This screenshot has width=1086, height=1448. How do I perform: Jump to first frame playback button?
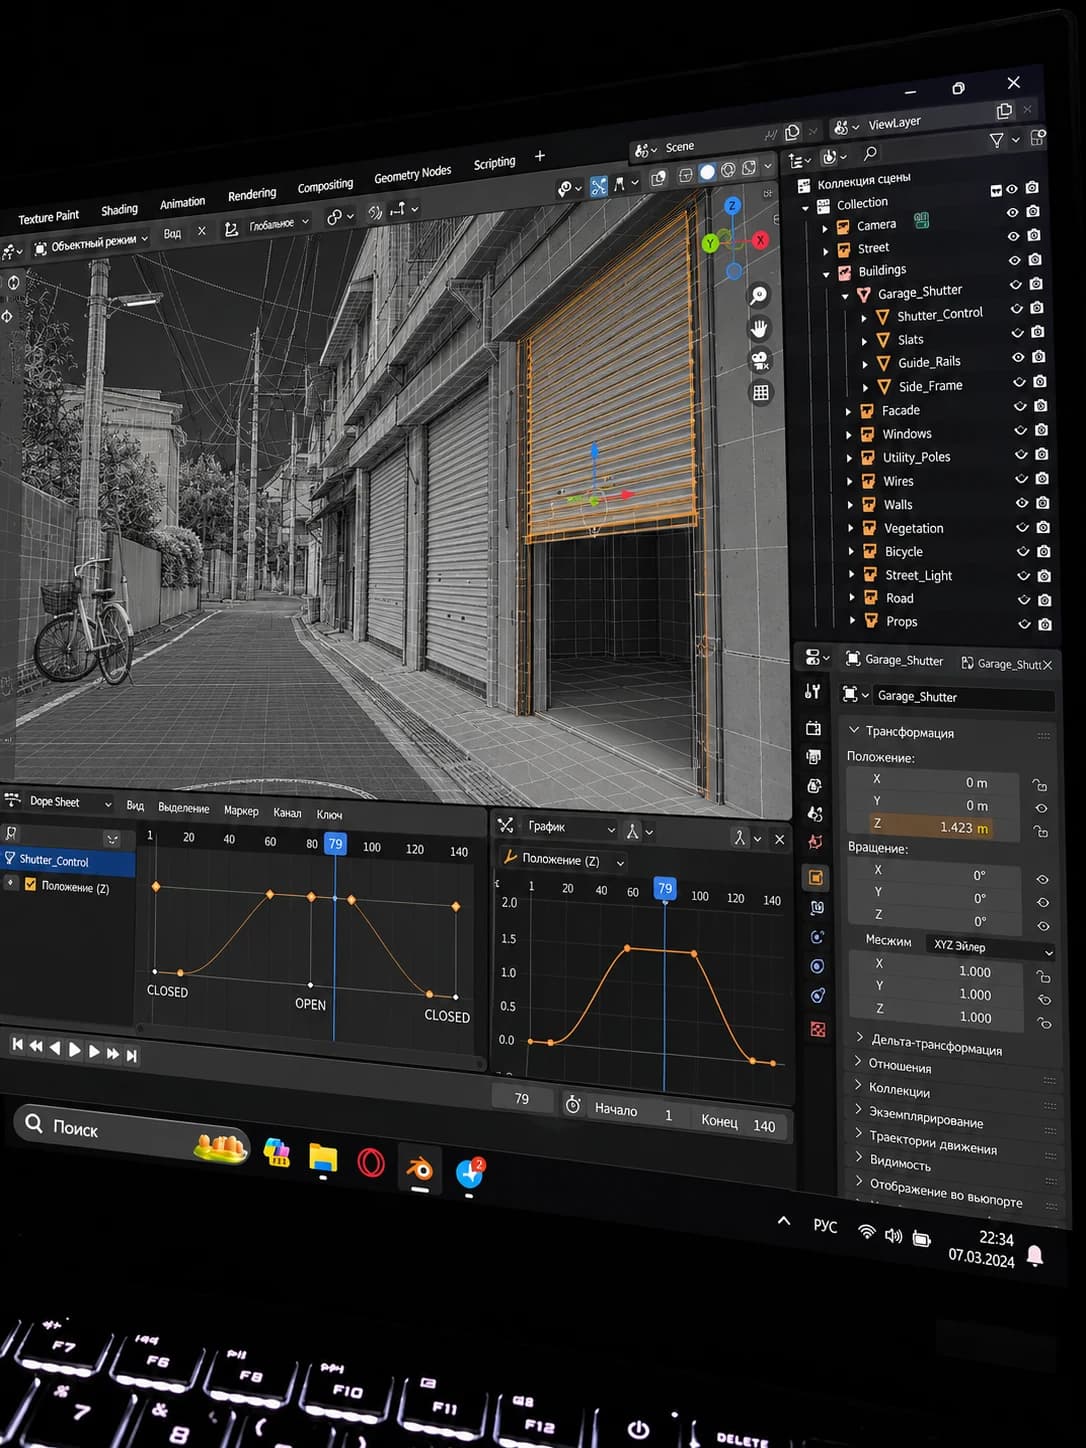click(x=17, y=1044)
